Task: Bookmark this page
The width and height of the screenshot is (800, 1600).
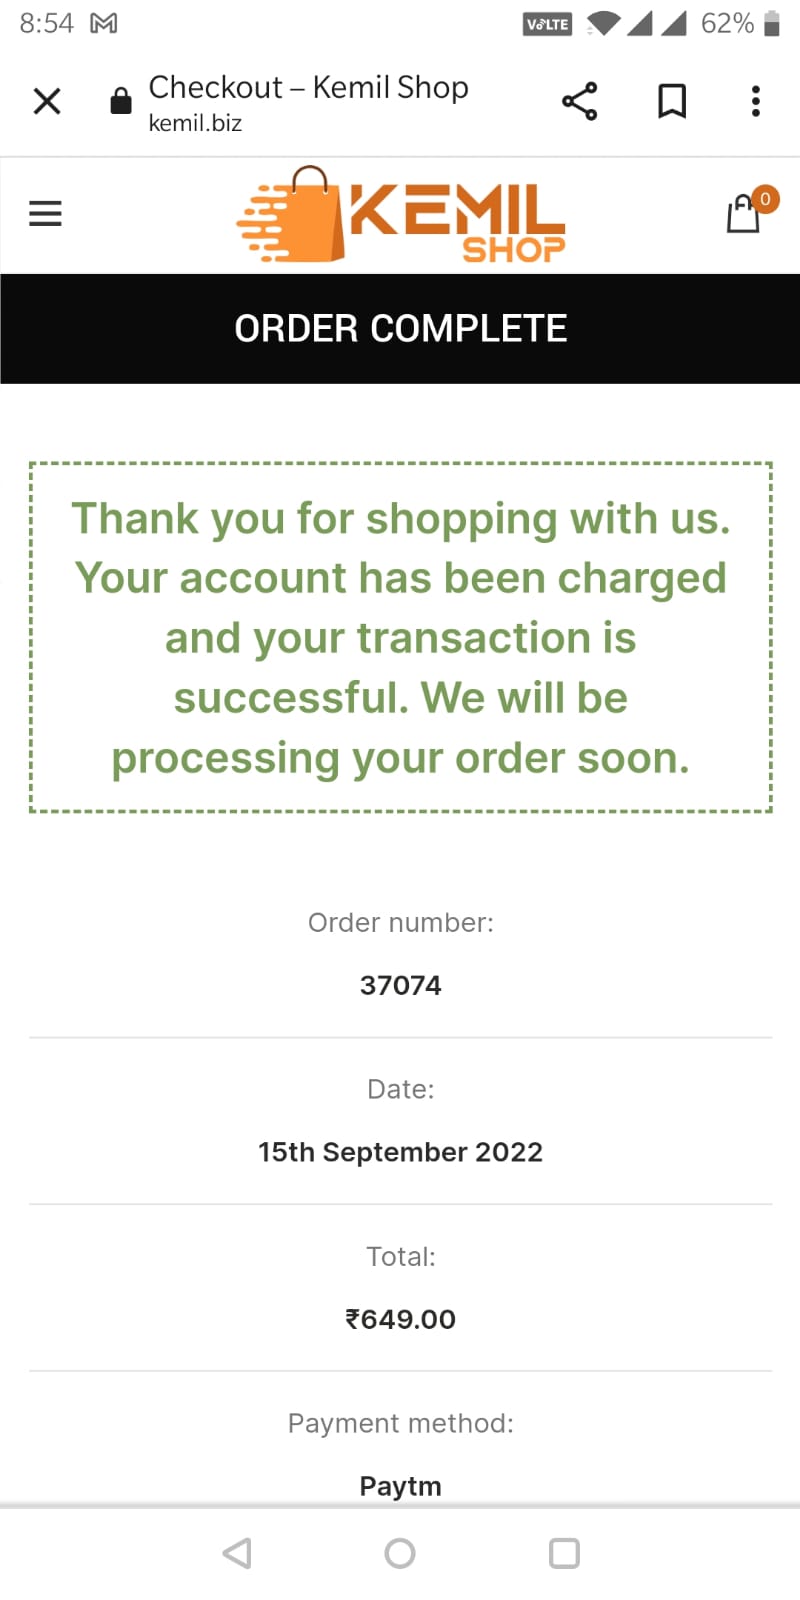Action: coord(672,101)
